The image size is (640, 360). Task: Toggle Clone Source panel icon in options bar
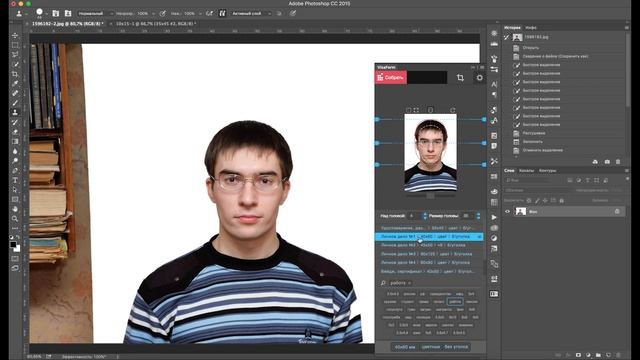tap(68, 13)
